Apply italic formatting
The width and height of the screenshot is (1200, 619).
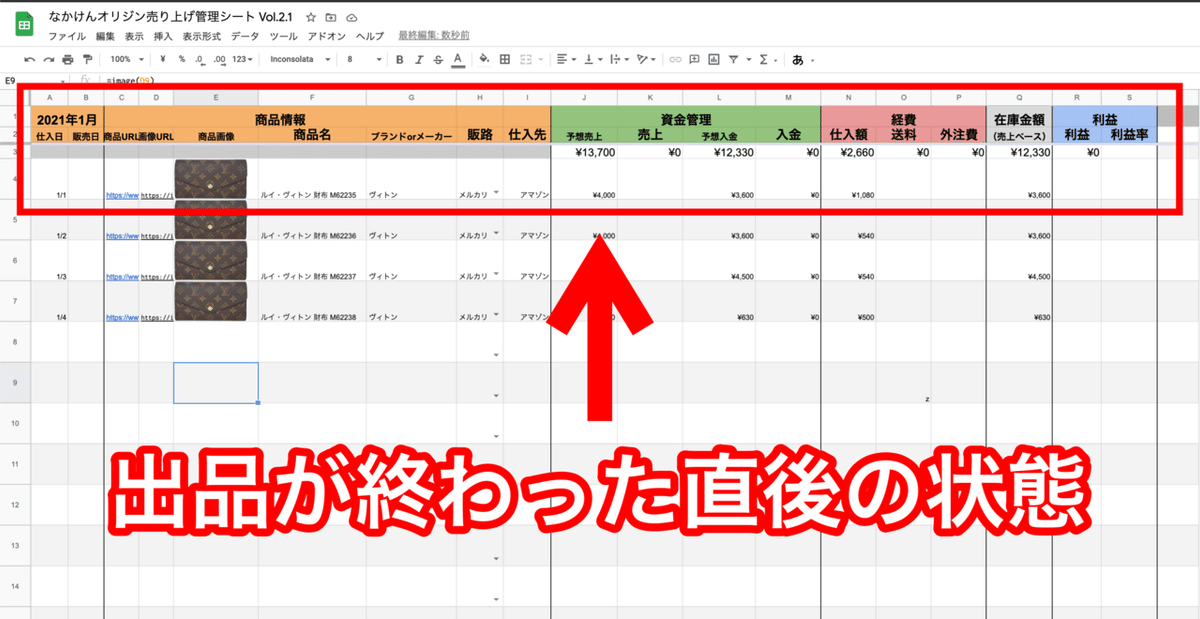tap(419, 60)
